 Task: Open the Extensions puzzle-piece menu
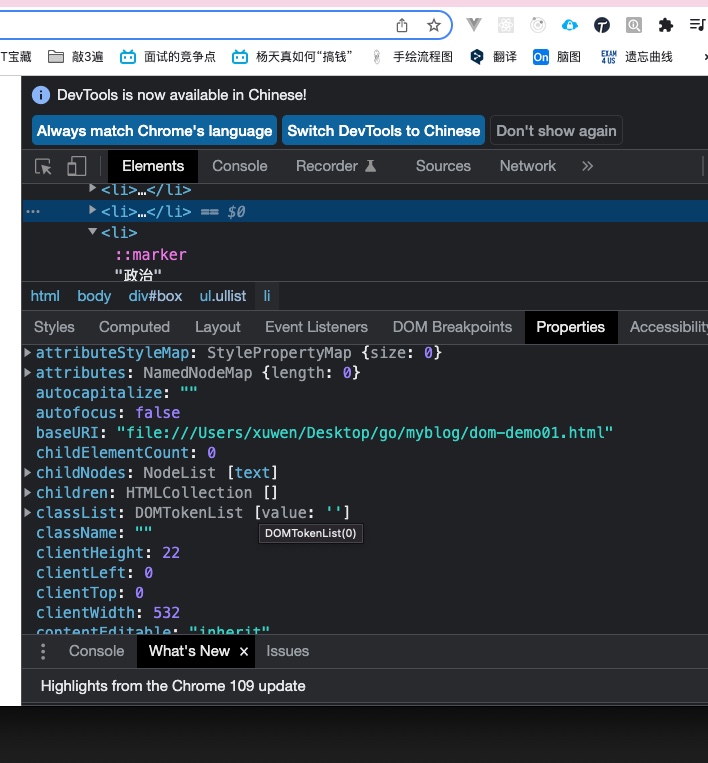coord(665,25)
